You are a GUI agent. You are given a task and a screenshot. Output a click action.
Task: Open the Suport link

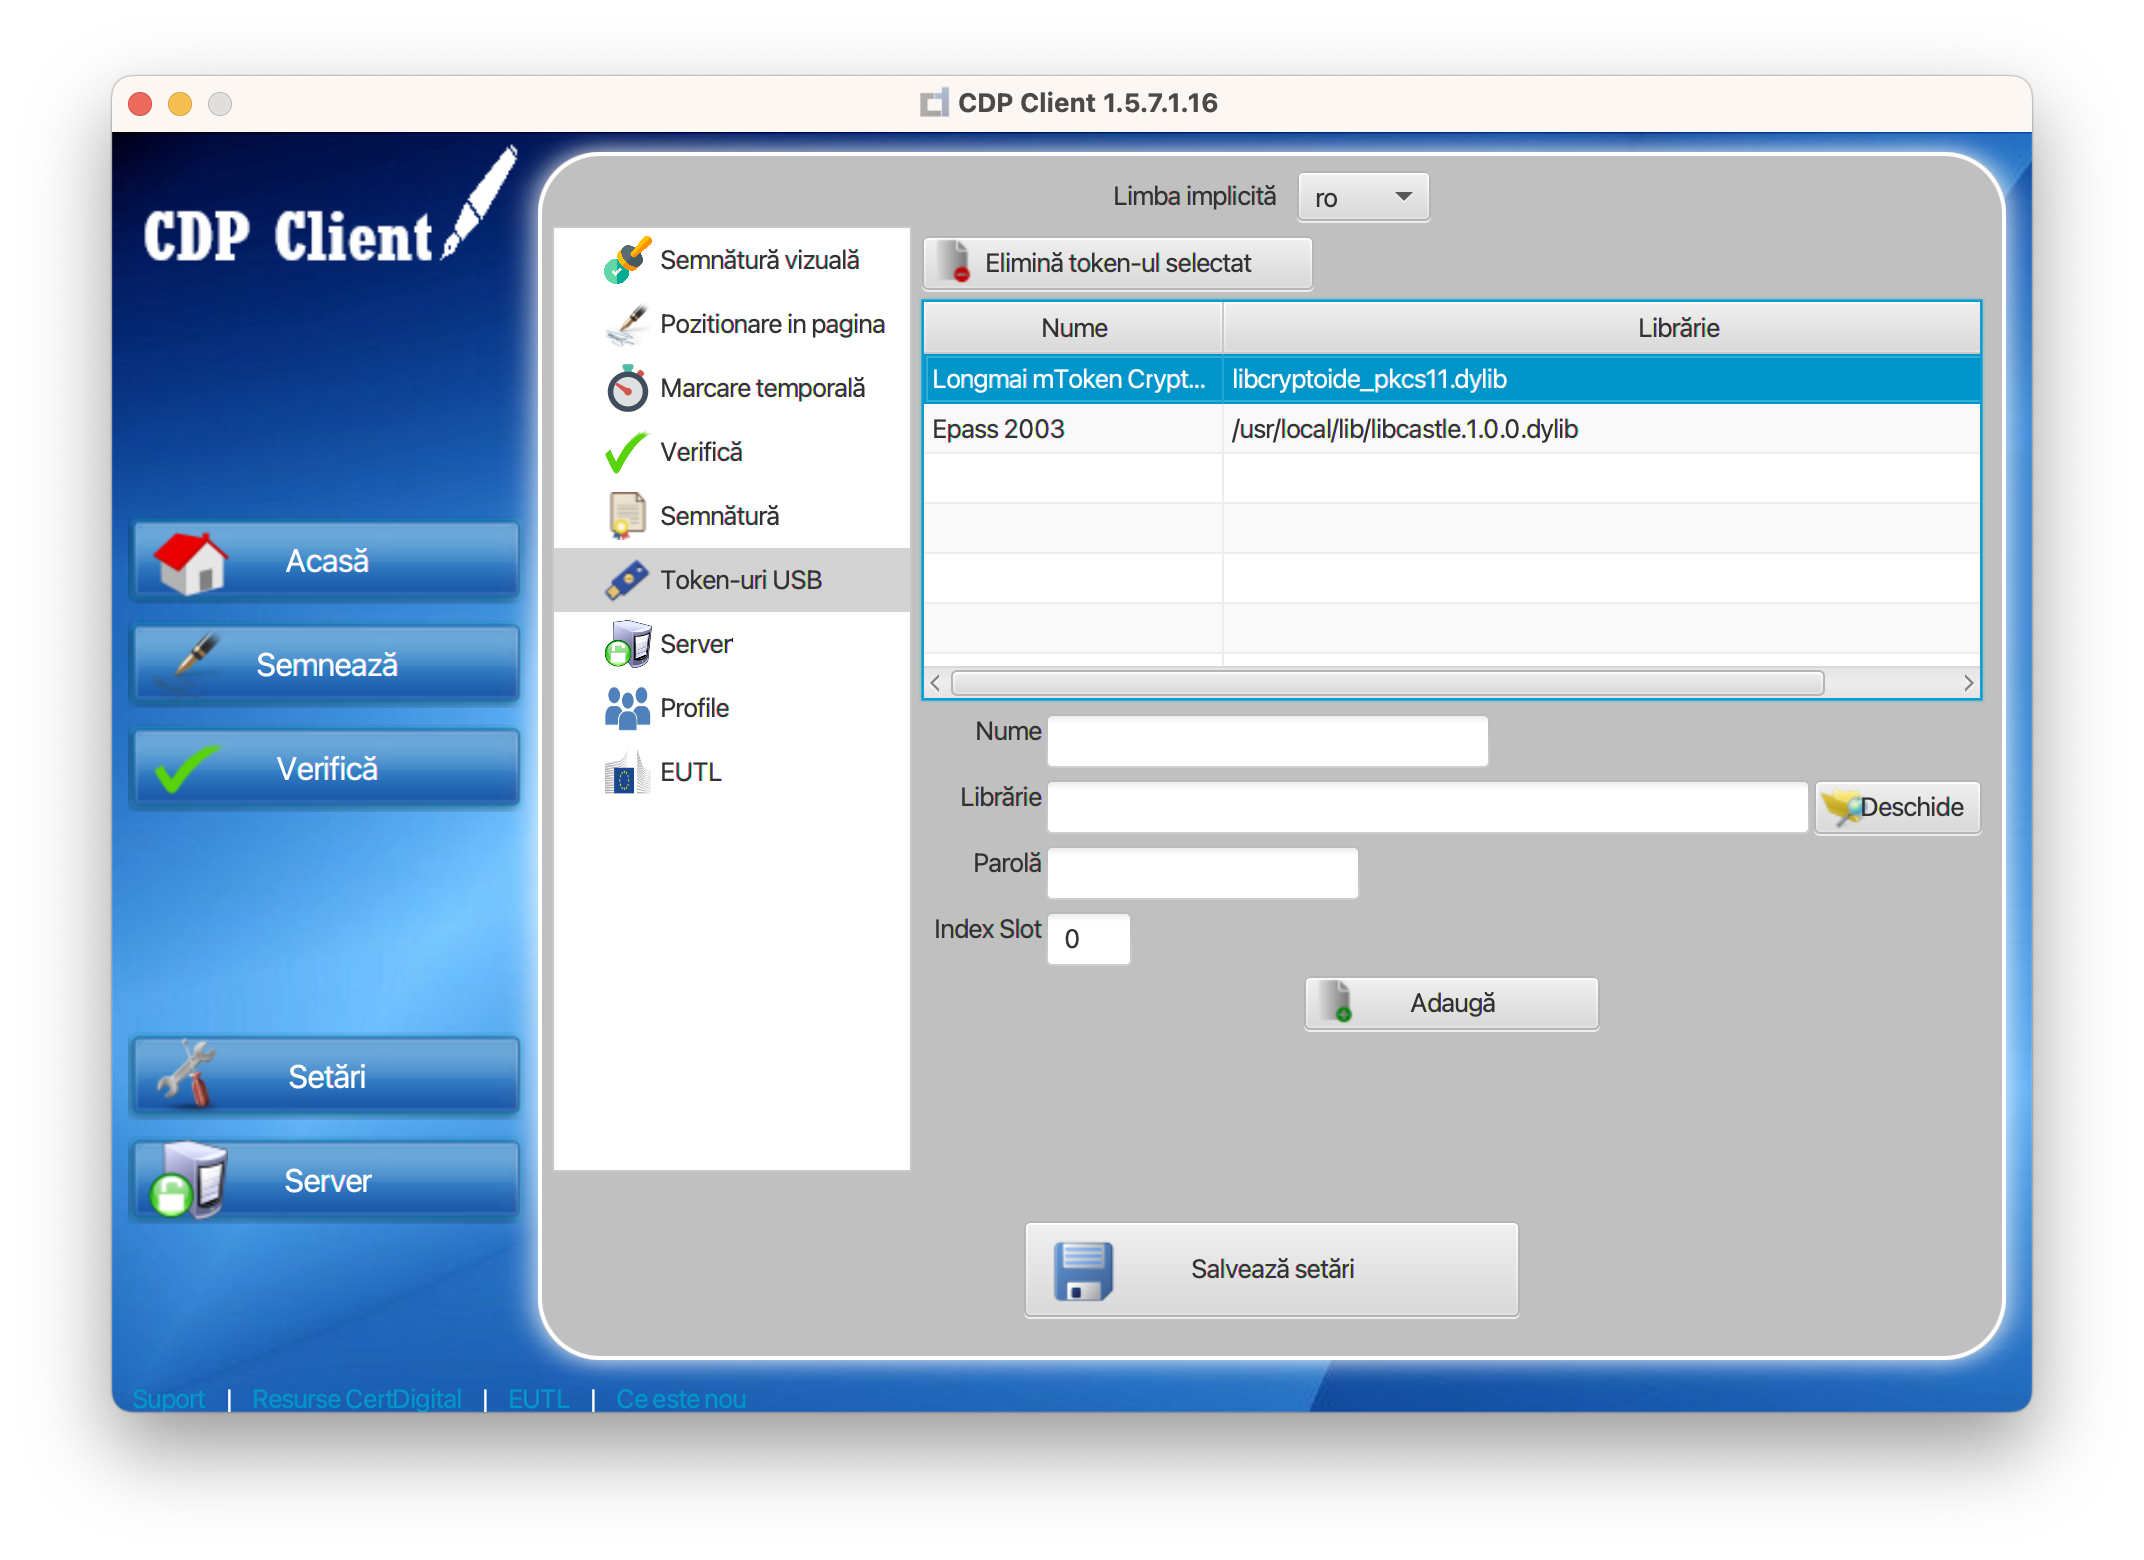[x=168, y=1399]
